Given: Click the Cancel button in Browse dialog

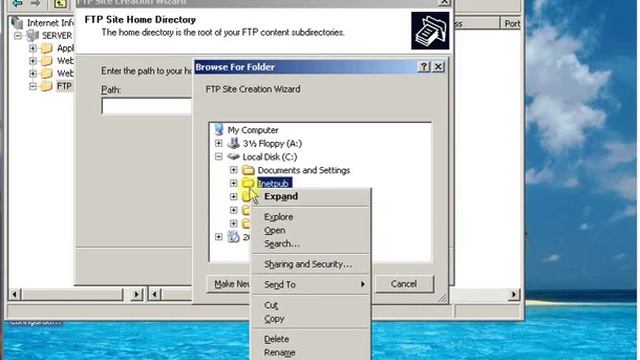Looking at the screenshot, I should (x=404, y=284).
